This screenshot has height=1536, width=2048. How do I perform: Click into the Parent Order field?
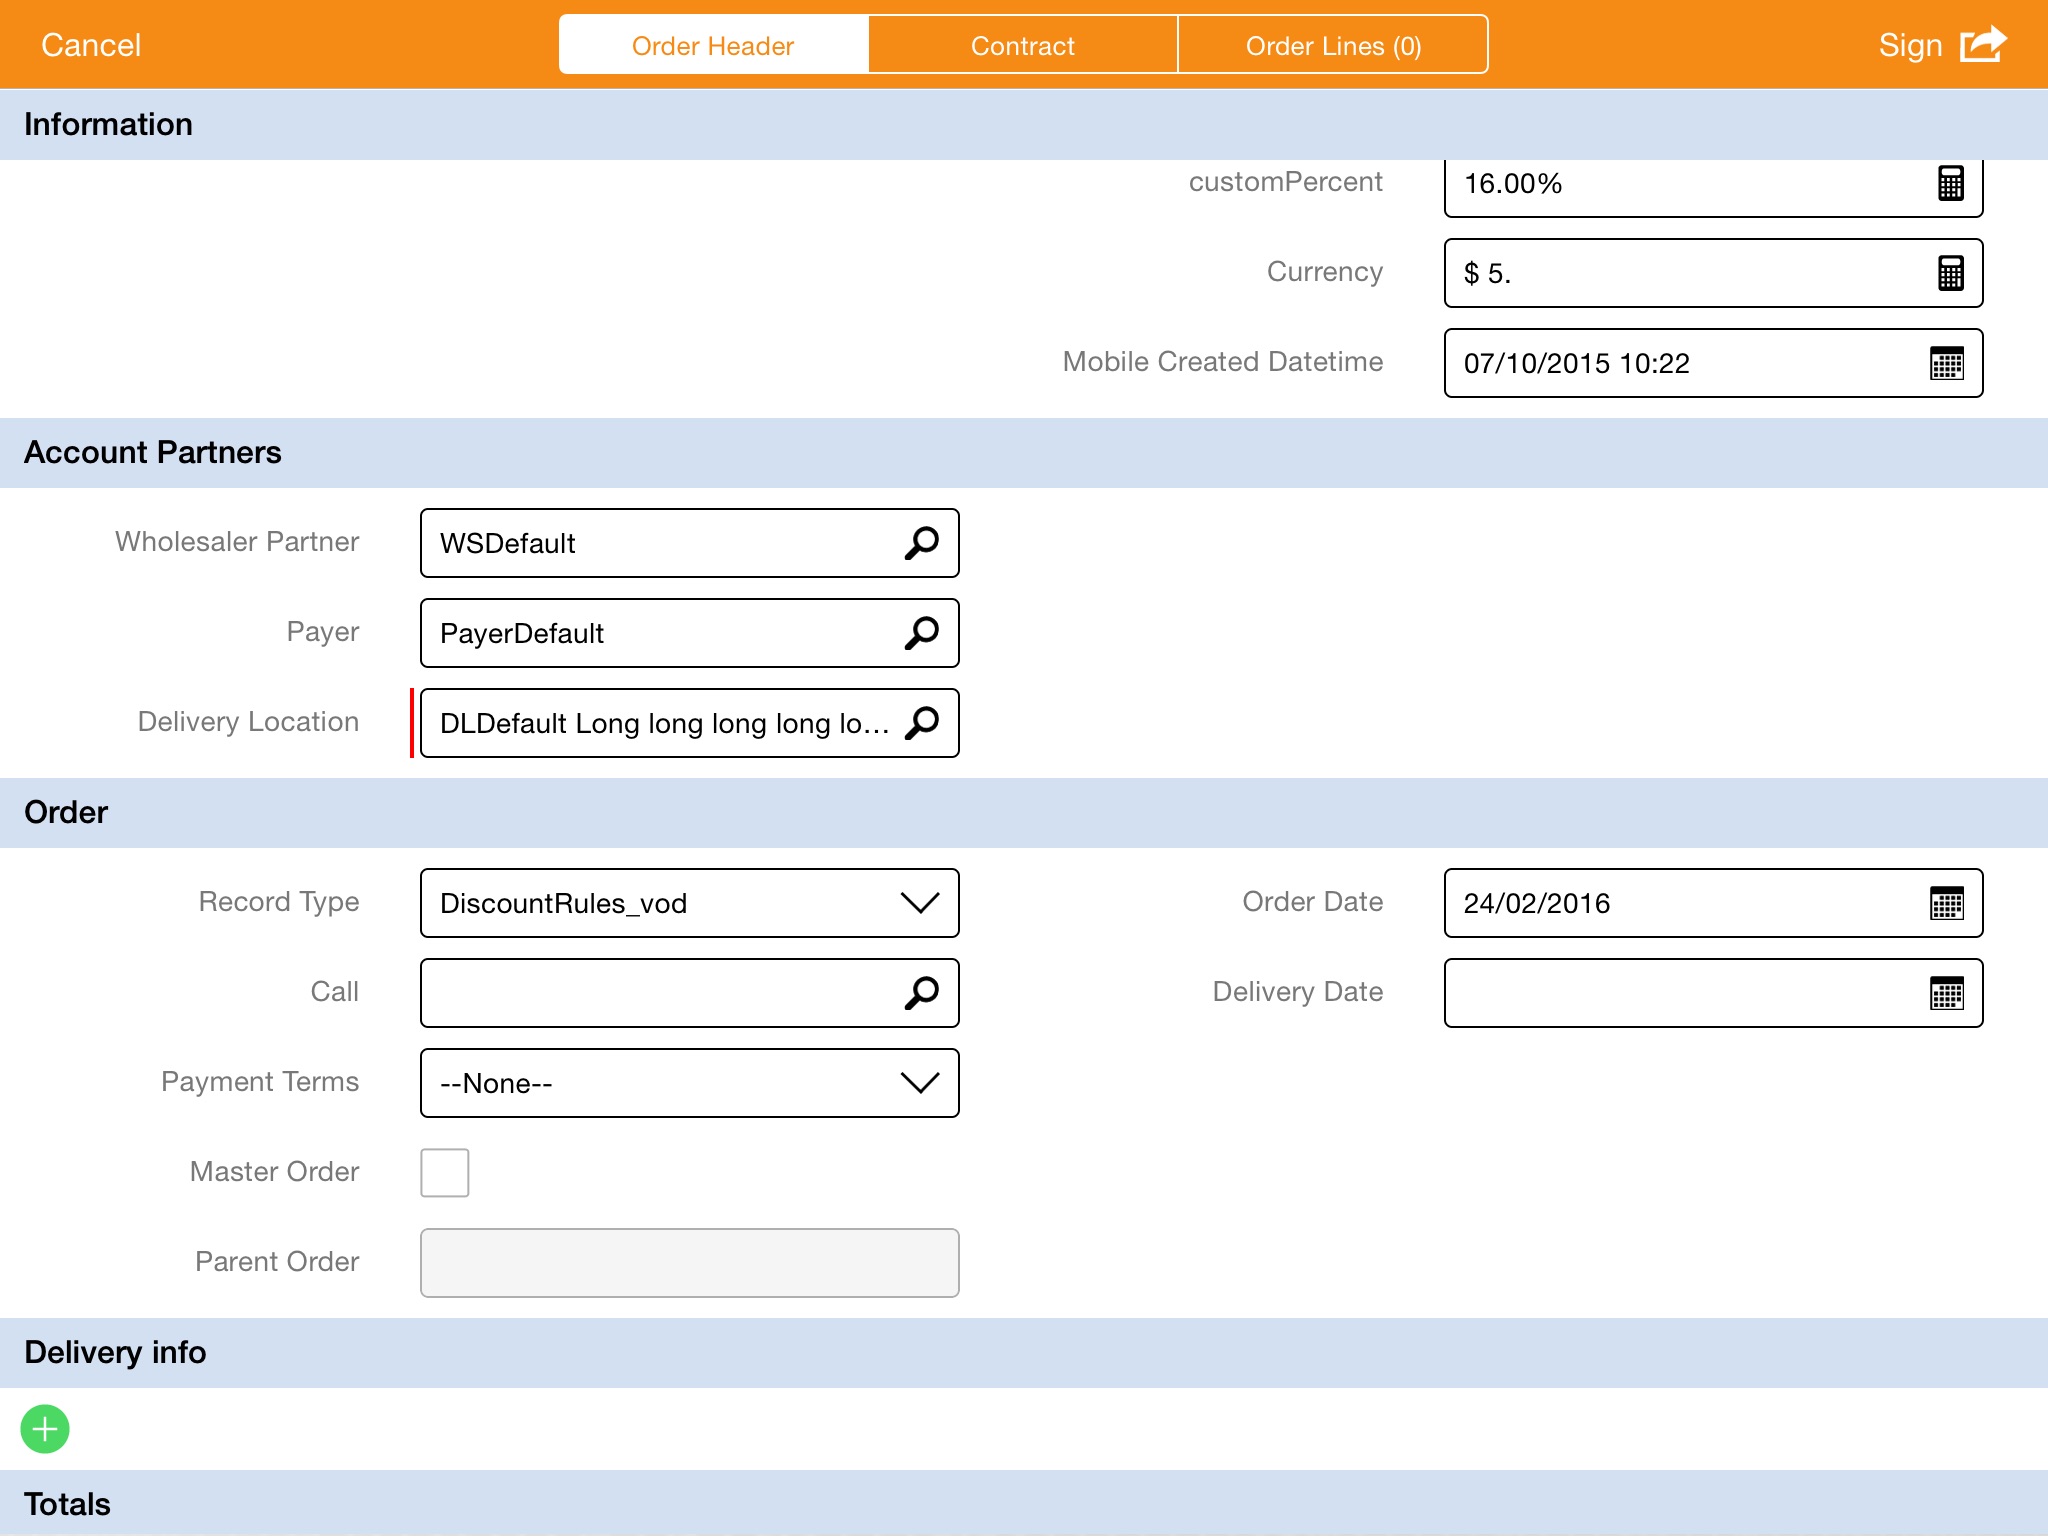coord(689,1263)
